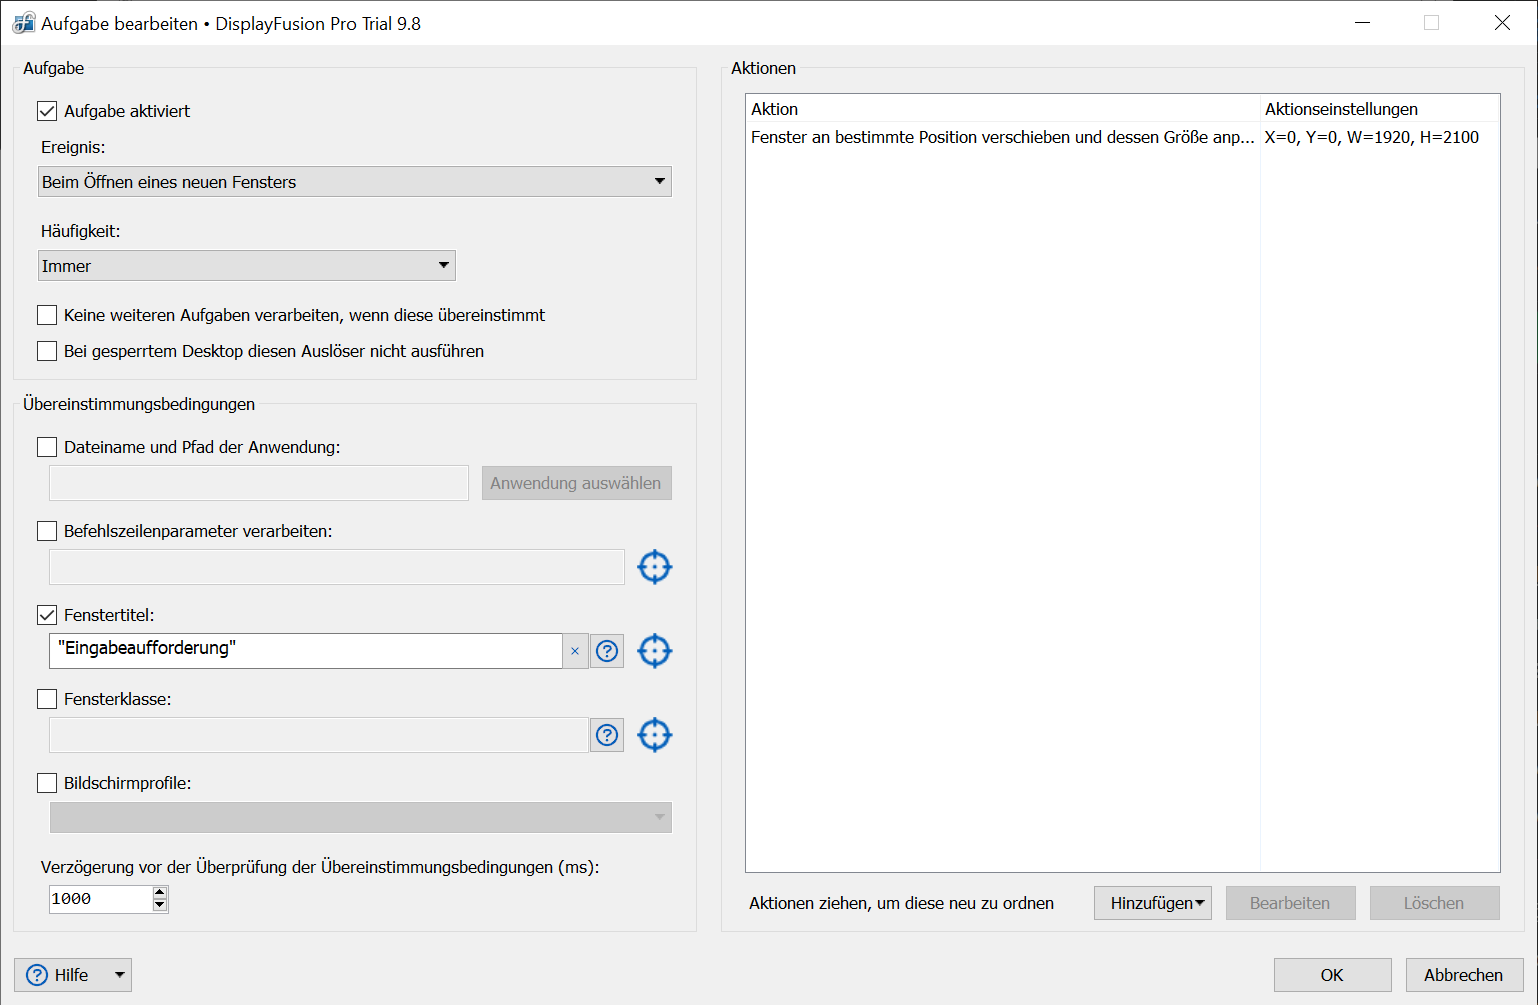Open the Ereignis dropdown list
This screenshot has height=1005, width=1538.
tap(355, 182)
